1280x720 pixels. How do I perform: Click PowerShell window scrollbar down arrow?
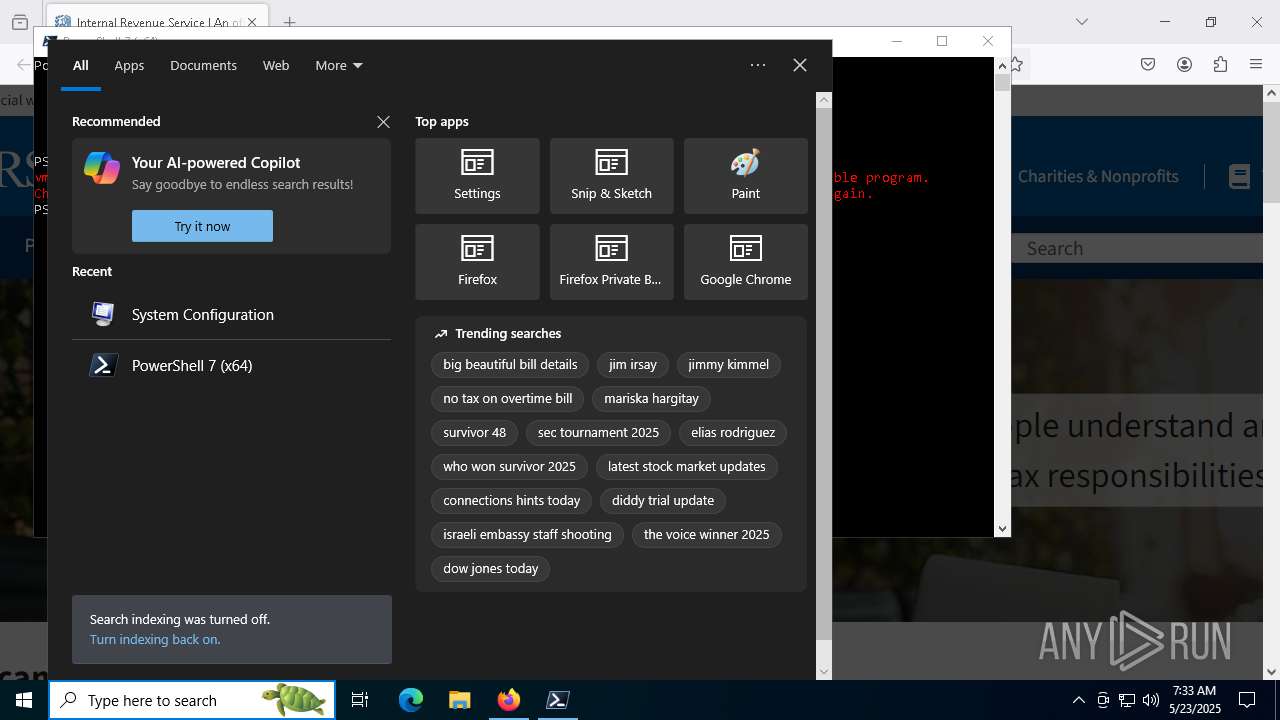click(x=1002, y=528)
